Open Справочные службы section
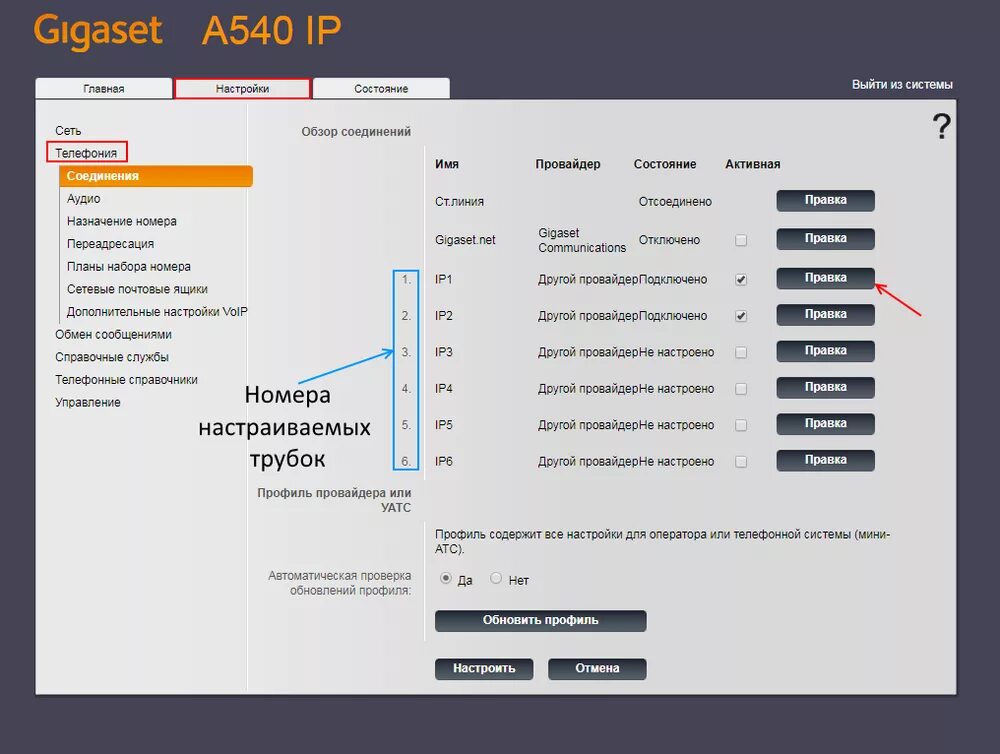 [x=112, y=357]
